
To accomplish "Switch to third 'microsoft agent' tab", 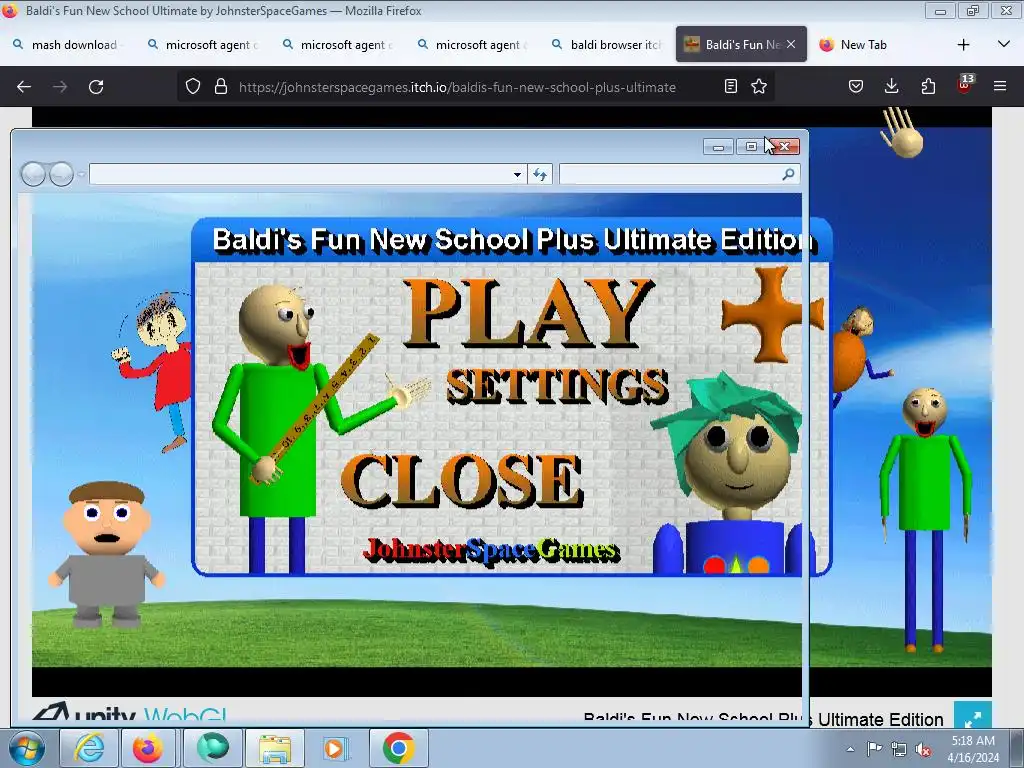I will point(473,44).
